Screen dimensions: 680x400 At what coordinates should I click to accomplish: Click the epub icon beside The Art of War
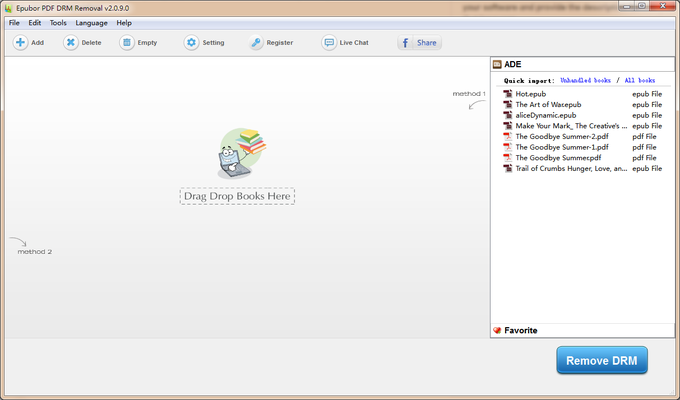coord(507,105)
